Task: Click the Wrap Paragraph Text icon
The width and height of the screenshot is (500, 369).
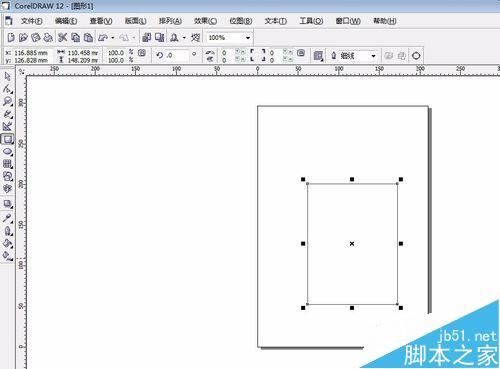Action: [318, 56]
